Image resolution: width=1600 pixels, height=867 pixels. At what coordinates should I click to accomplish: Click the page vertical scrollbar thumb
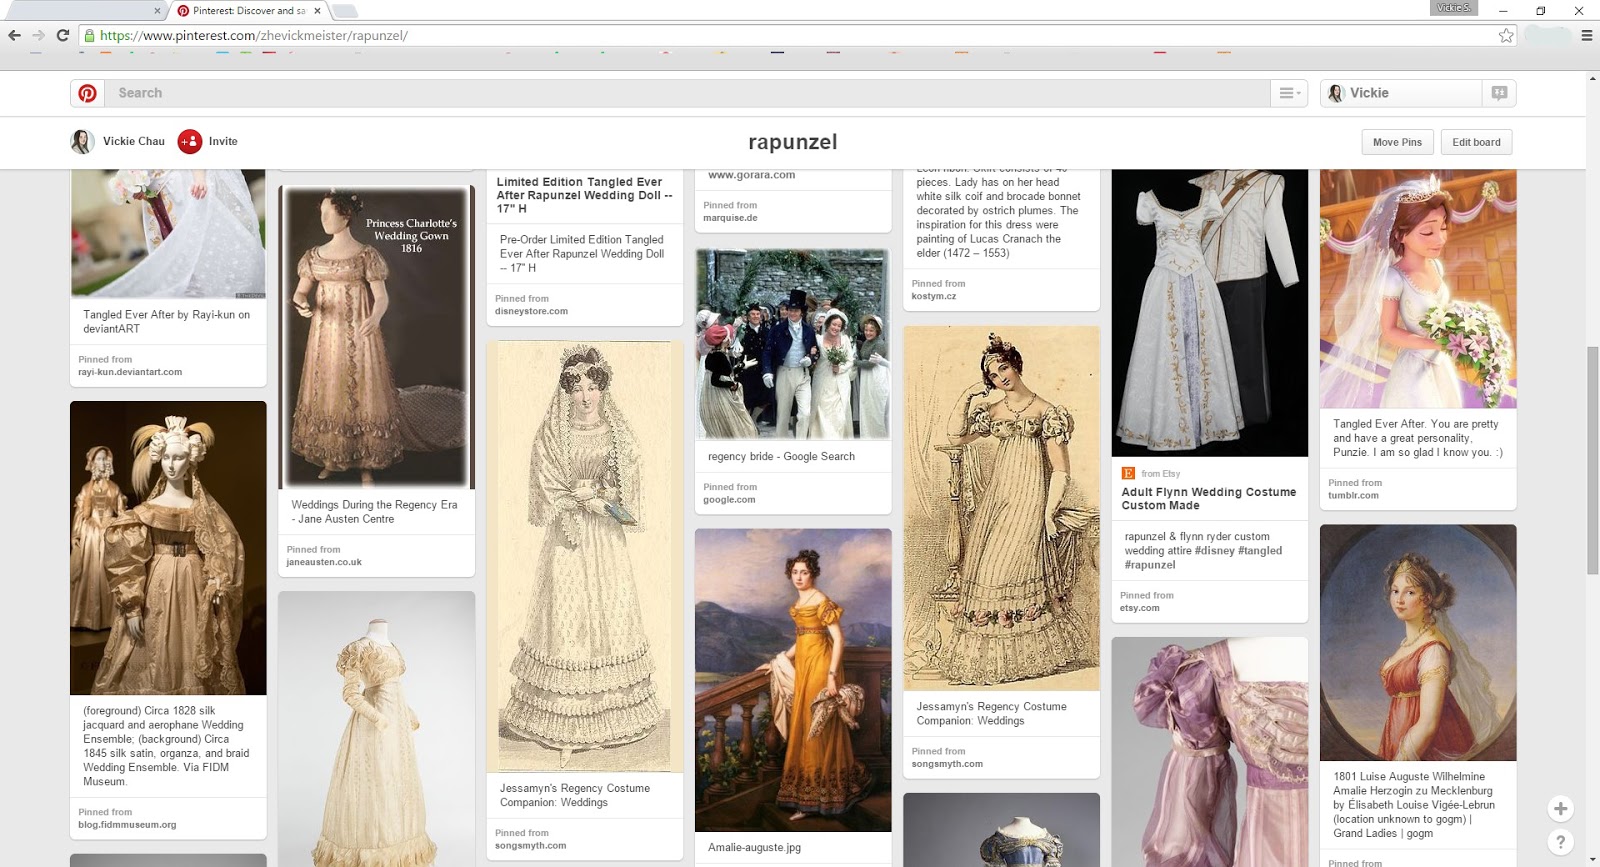1593,460
